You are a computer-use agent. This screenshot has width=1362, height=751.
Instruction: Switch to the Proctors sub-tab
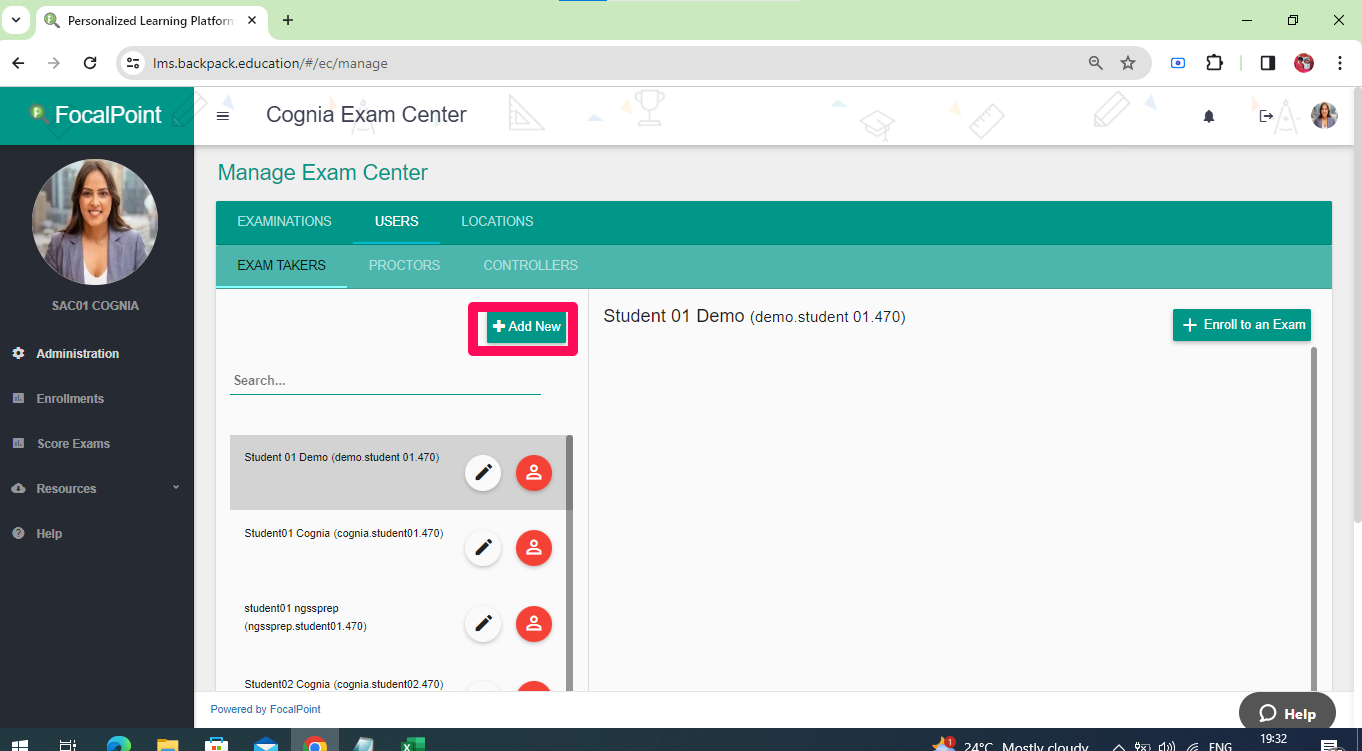coord(404,265)
